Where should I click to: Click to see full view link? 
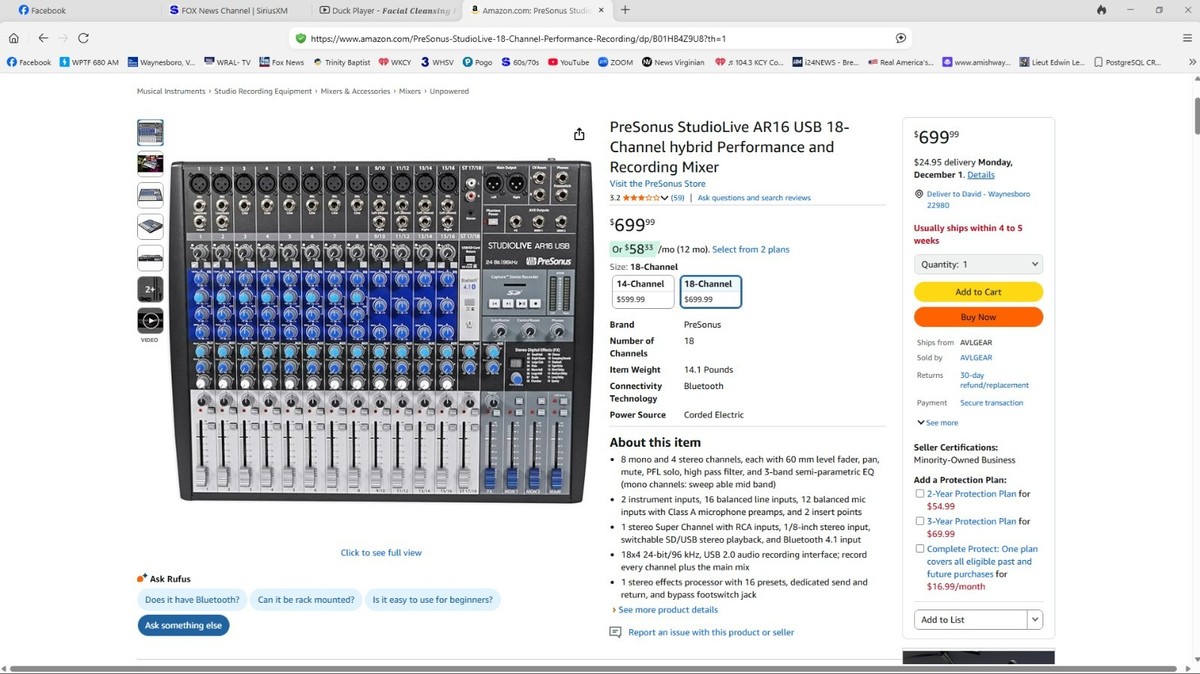point(381,553)
